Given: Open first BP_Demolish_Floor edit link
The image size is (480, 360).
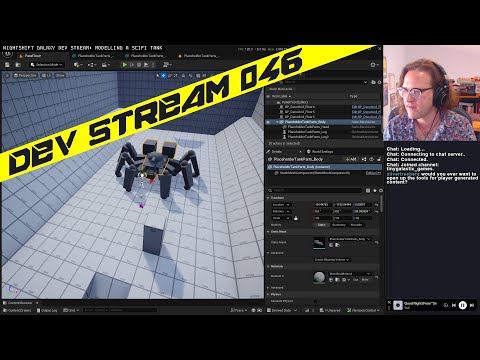Looking at the screenshot, I should coord(366,107).
